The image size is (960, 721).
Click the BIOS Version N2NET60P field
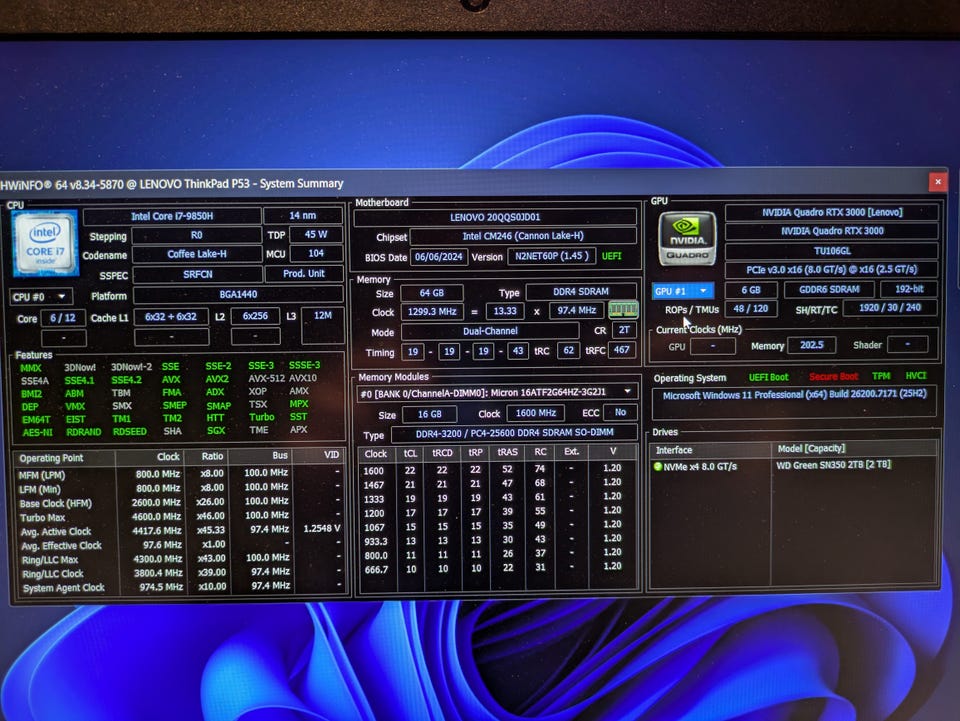(x=552, y=256)
